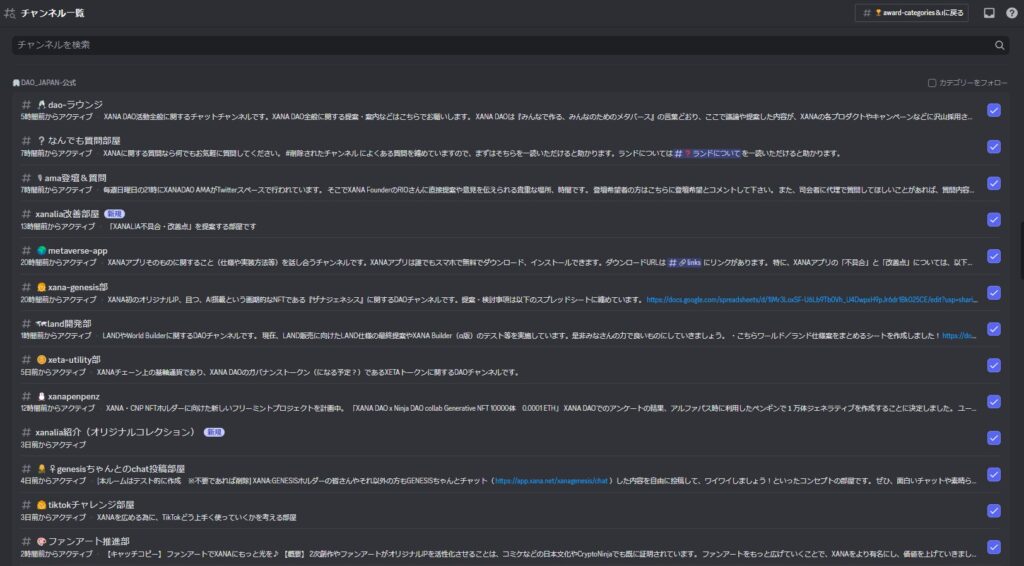The height and width of the screenshot is (566, 1024).
Task: Click the coin emoji before xeta-utility部
Action: [41, 359]
